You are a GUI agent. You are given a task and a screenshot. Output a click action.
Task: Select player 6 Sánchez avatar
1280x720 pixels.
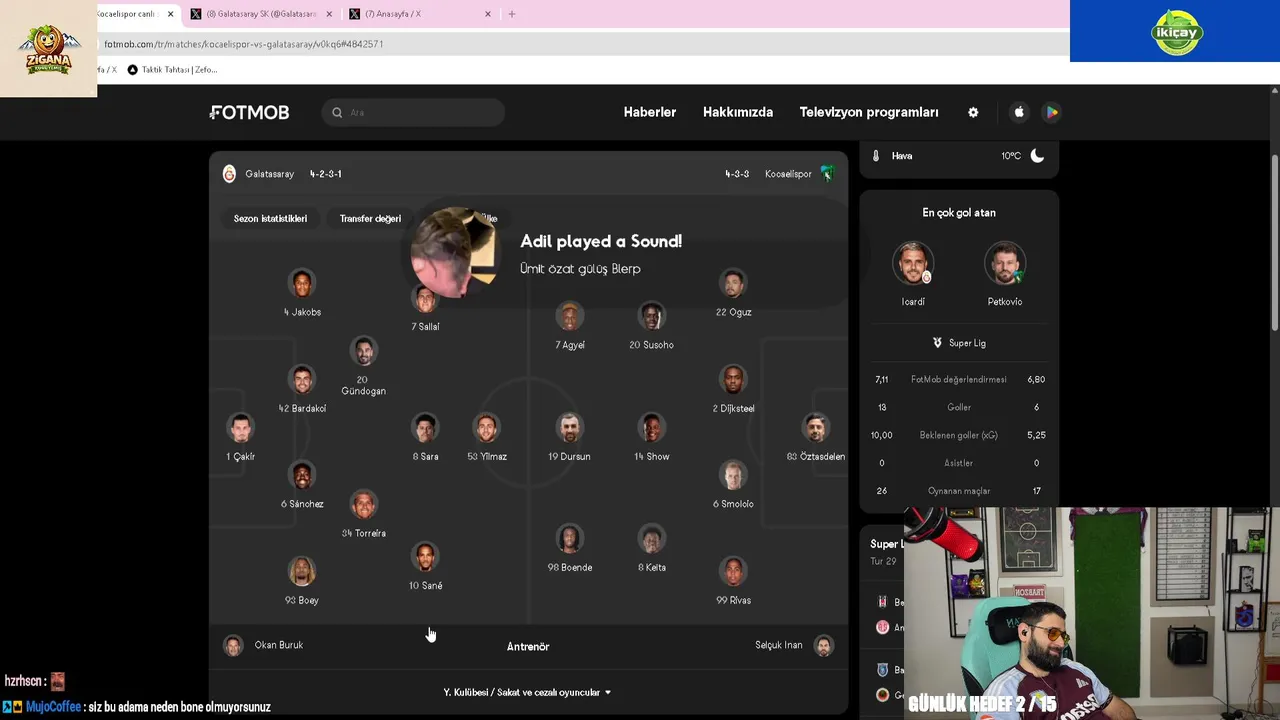pyautogui.click(x=302, y=476)
